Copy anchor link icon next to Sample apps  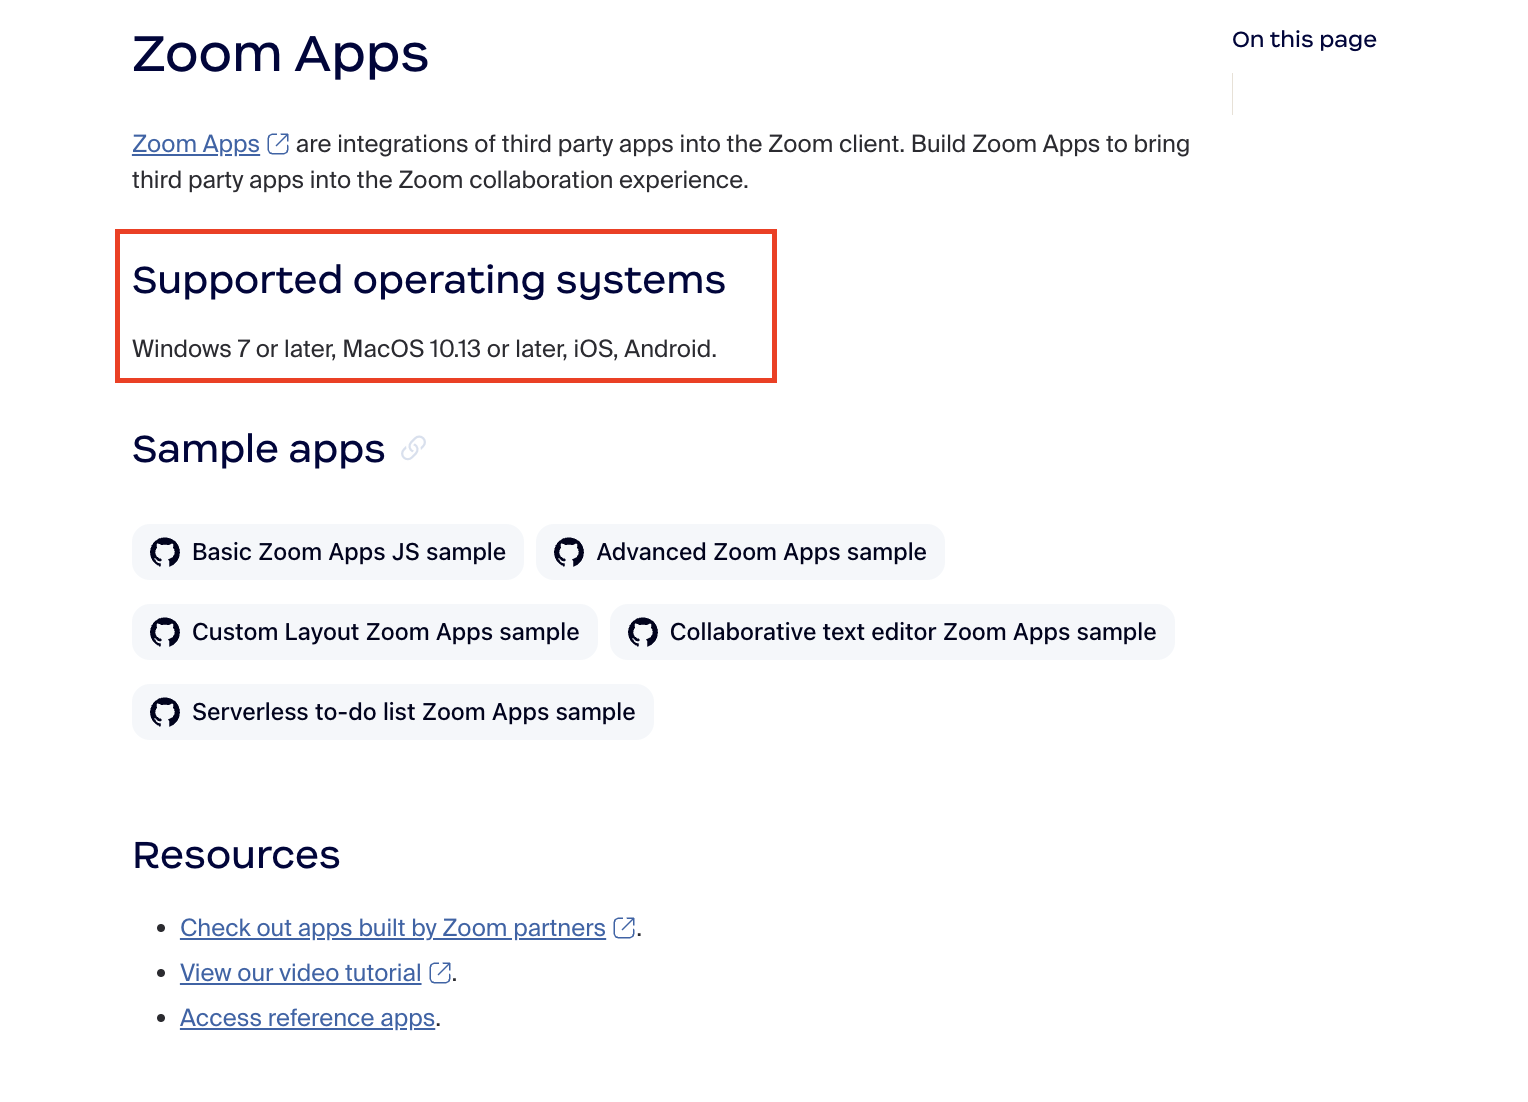coord(413,449)
